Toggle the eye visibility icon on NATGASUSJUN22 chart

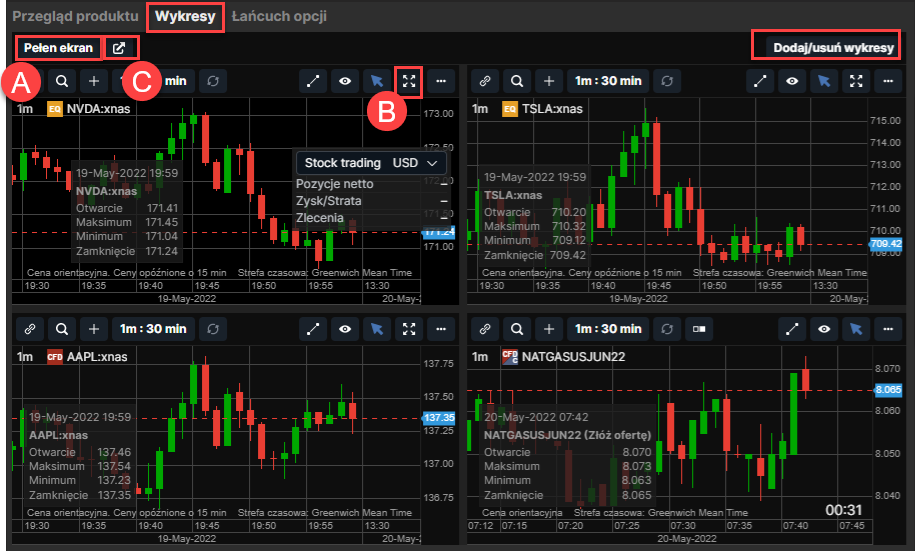(824, 329)
